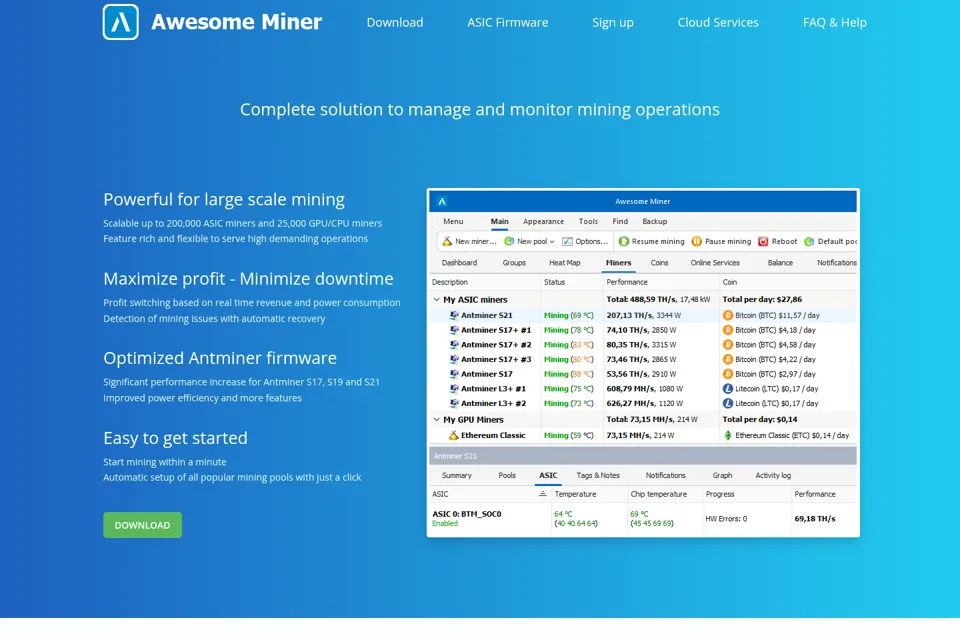Open the Find ribbon tab
Image resolution: width=960 pixels, height=640 pixels.
[x=620, y=222]
